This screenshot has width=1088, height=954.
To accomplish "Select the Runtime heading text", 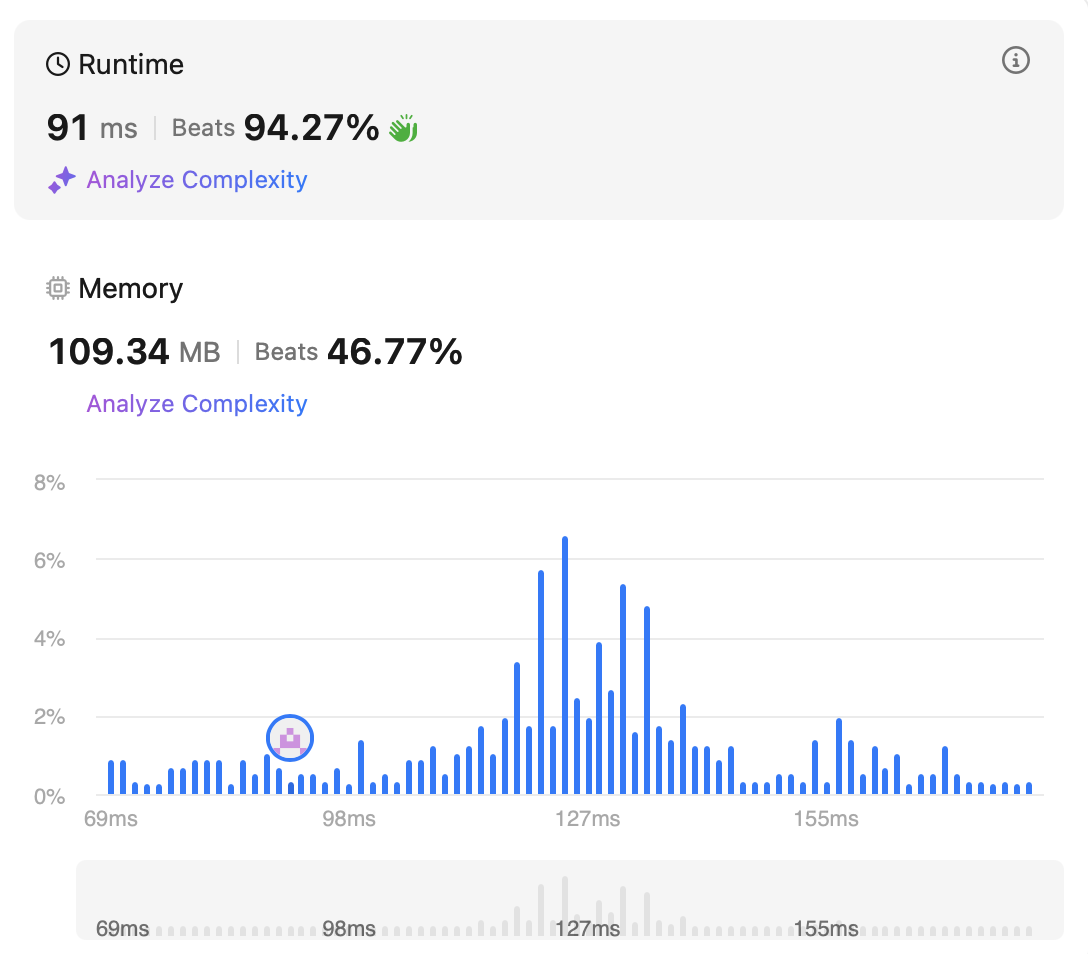I will [x=131, y=65].
